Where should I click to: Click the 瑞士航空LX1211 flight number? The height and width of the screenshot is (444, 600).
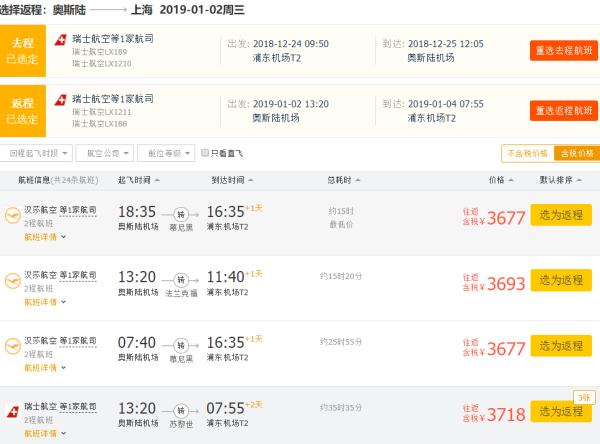coord(102,112)
